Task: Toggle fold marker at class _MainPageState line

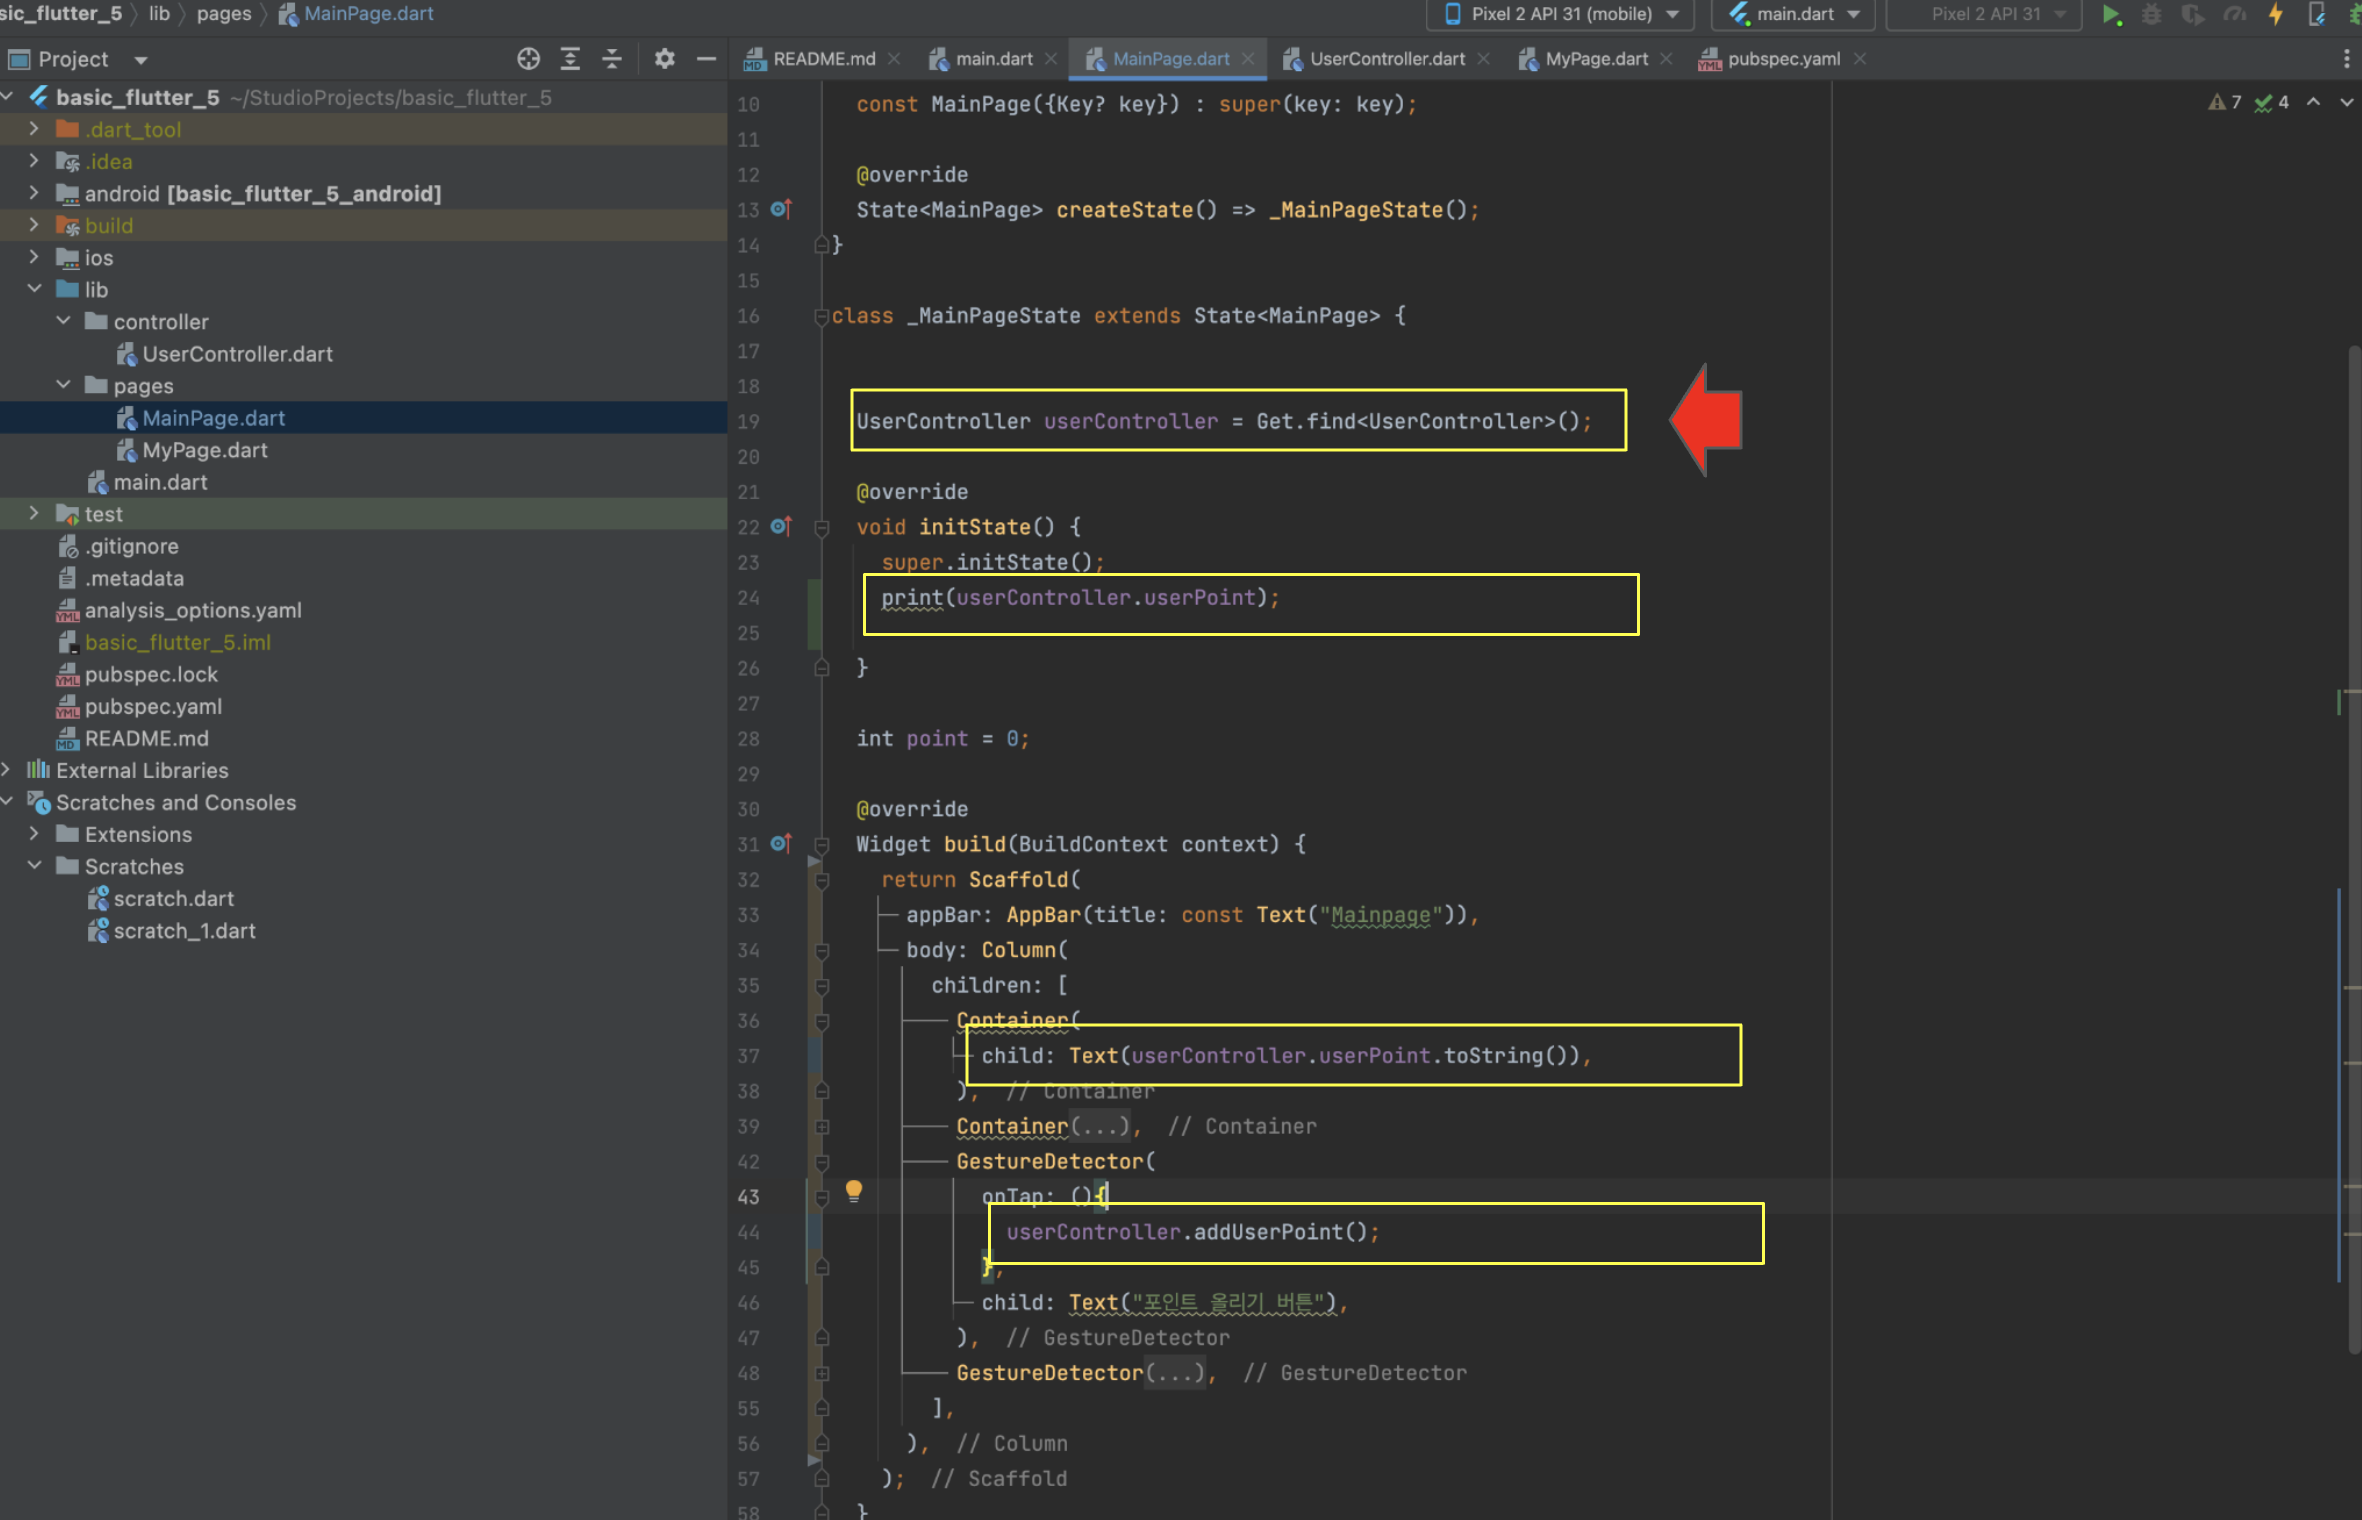Action: pyautogui.click(x=821, y=316)
